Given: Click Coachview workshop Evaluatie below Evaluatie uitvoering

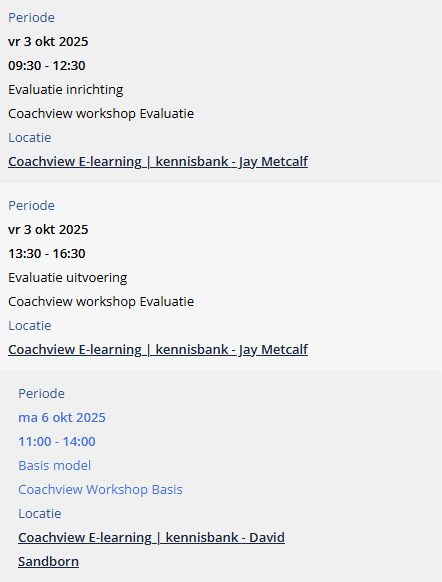Looking at the screenshot, I should 101,302.
